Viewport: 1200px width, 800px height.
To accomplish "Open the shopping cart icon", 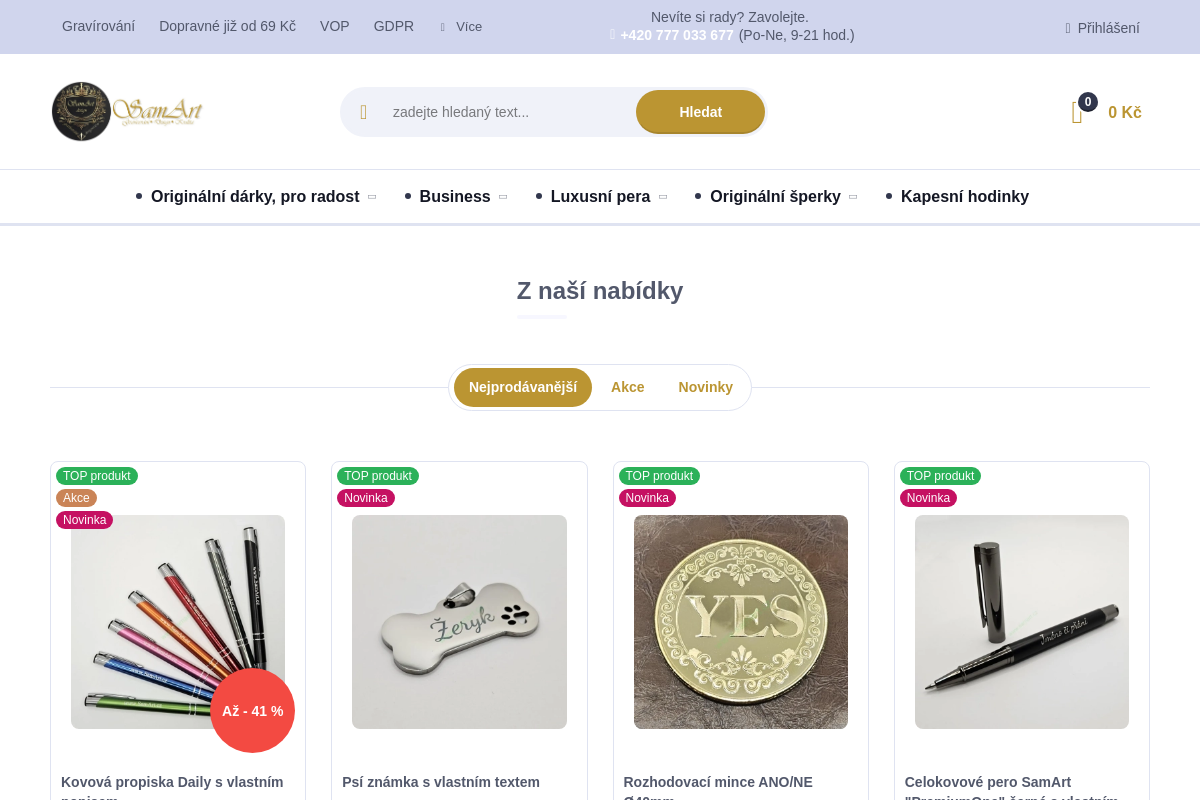I will click(1077, 113).
